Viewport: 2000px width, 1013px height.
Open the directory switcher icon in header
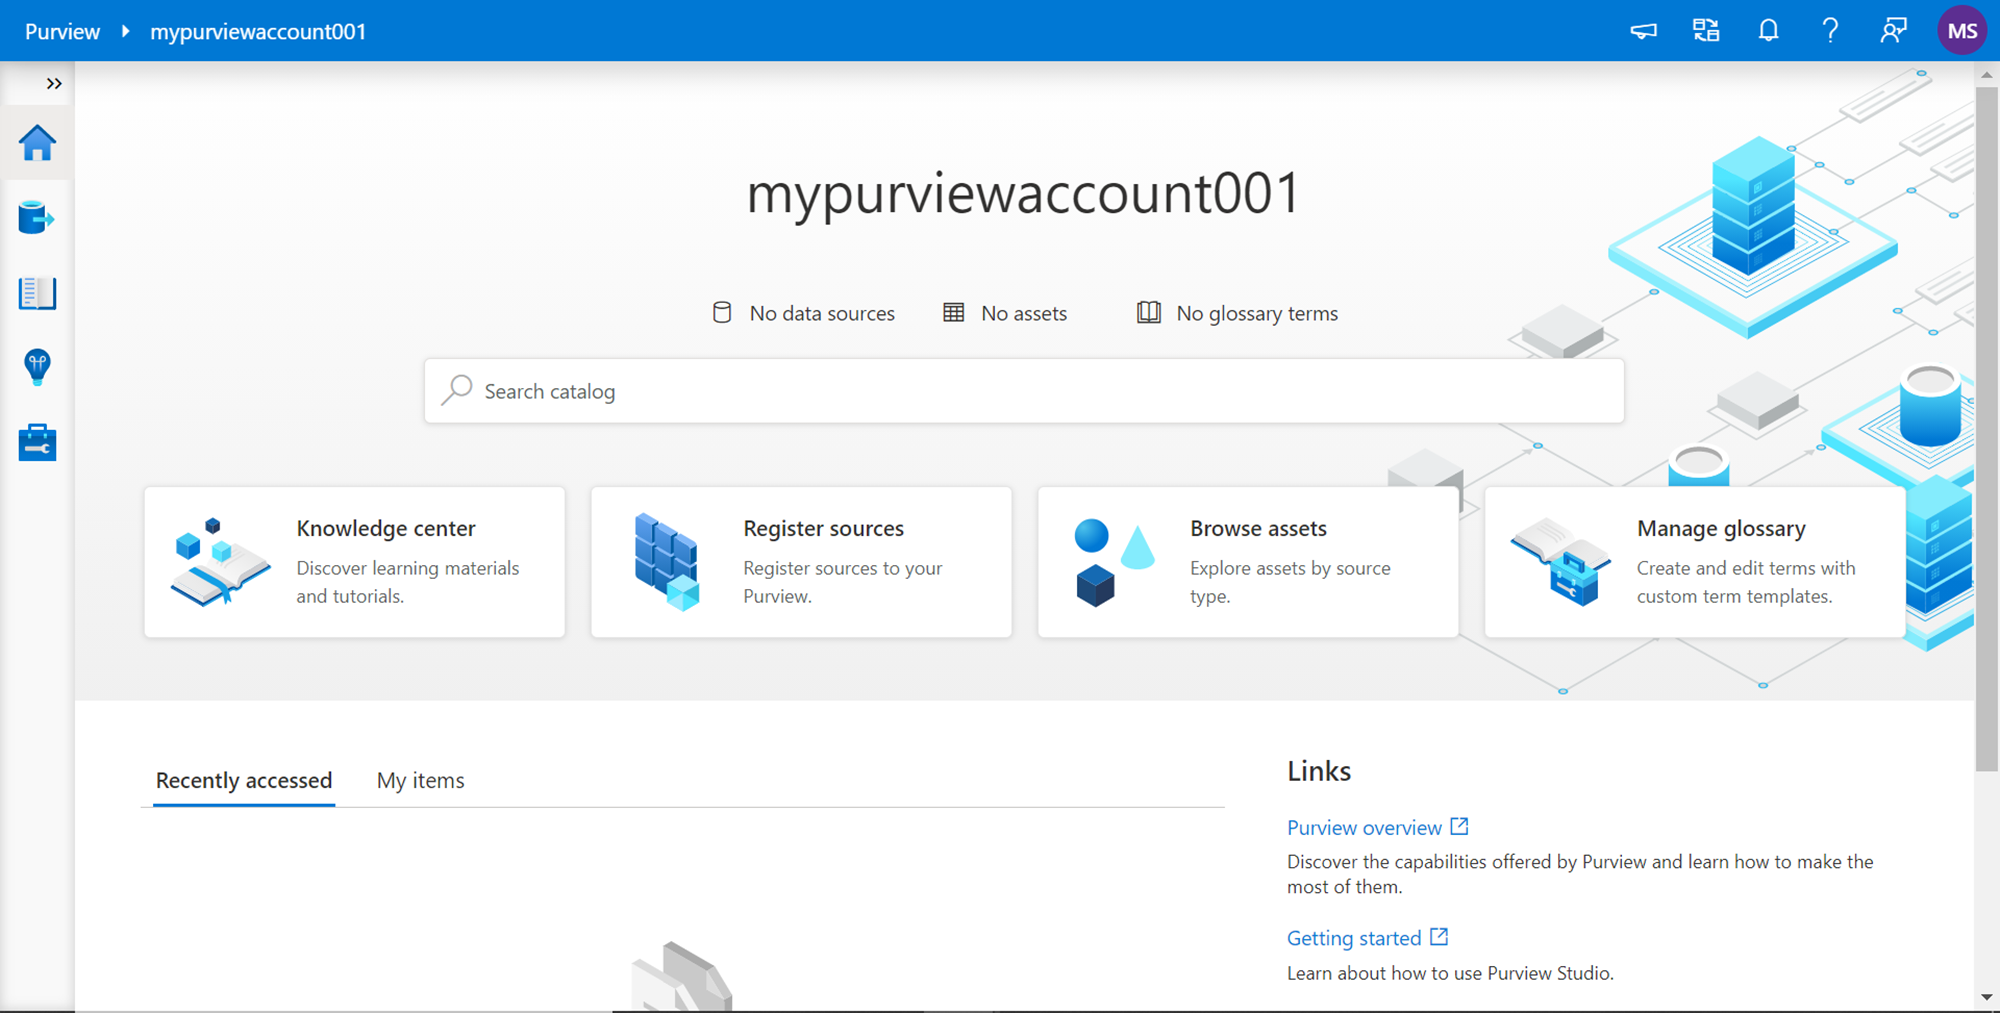[1706, 31]
